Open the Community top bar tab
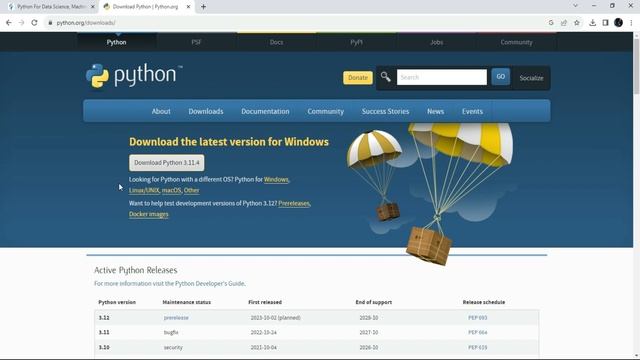Image resolution: width=640 pixels, height=360 pixels. [x=516, y=42]
